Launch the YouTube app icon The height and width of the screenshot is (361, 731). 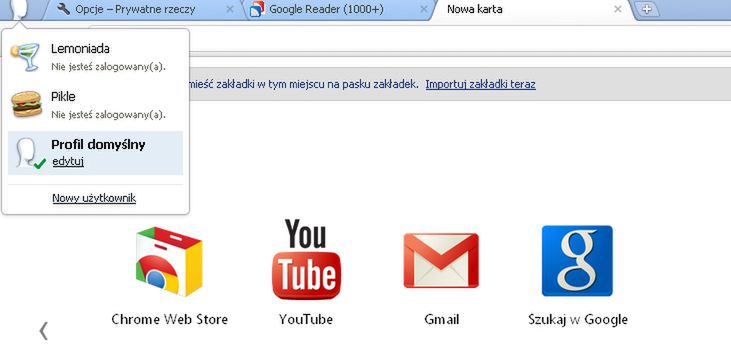tap(306, 259)
